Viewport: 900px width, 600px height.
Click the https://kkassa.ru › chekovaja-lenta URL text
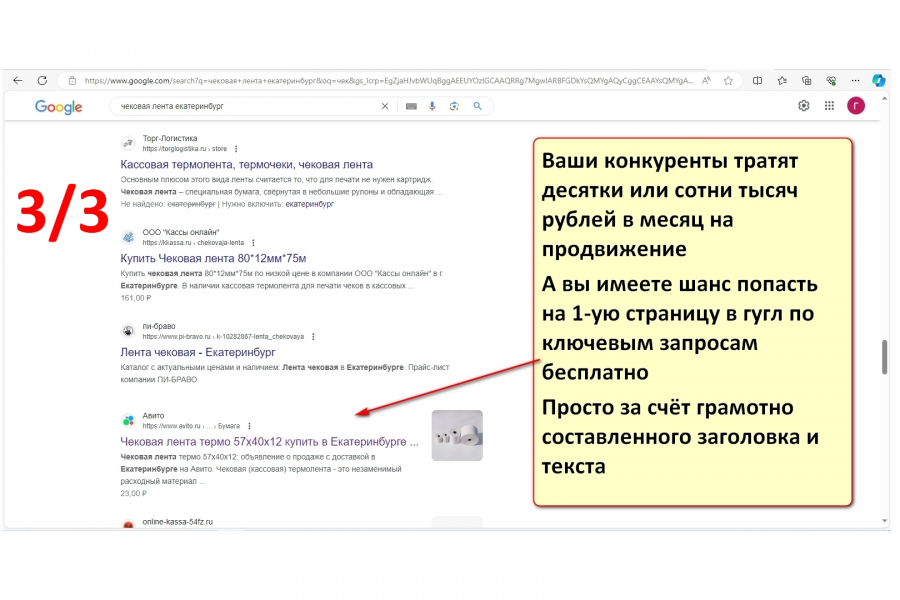[x=193, y=243]
